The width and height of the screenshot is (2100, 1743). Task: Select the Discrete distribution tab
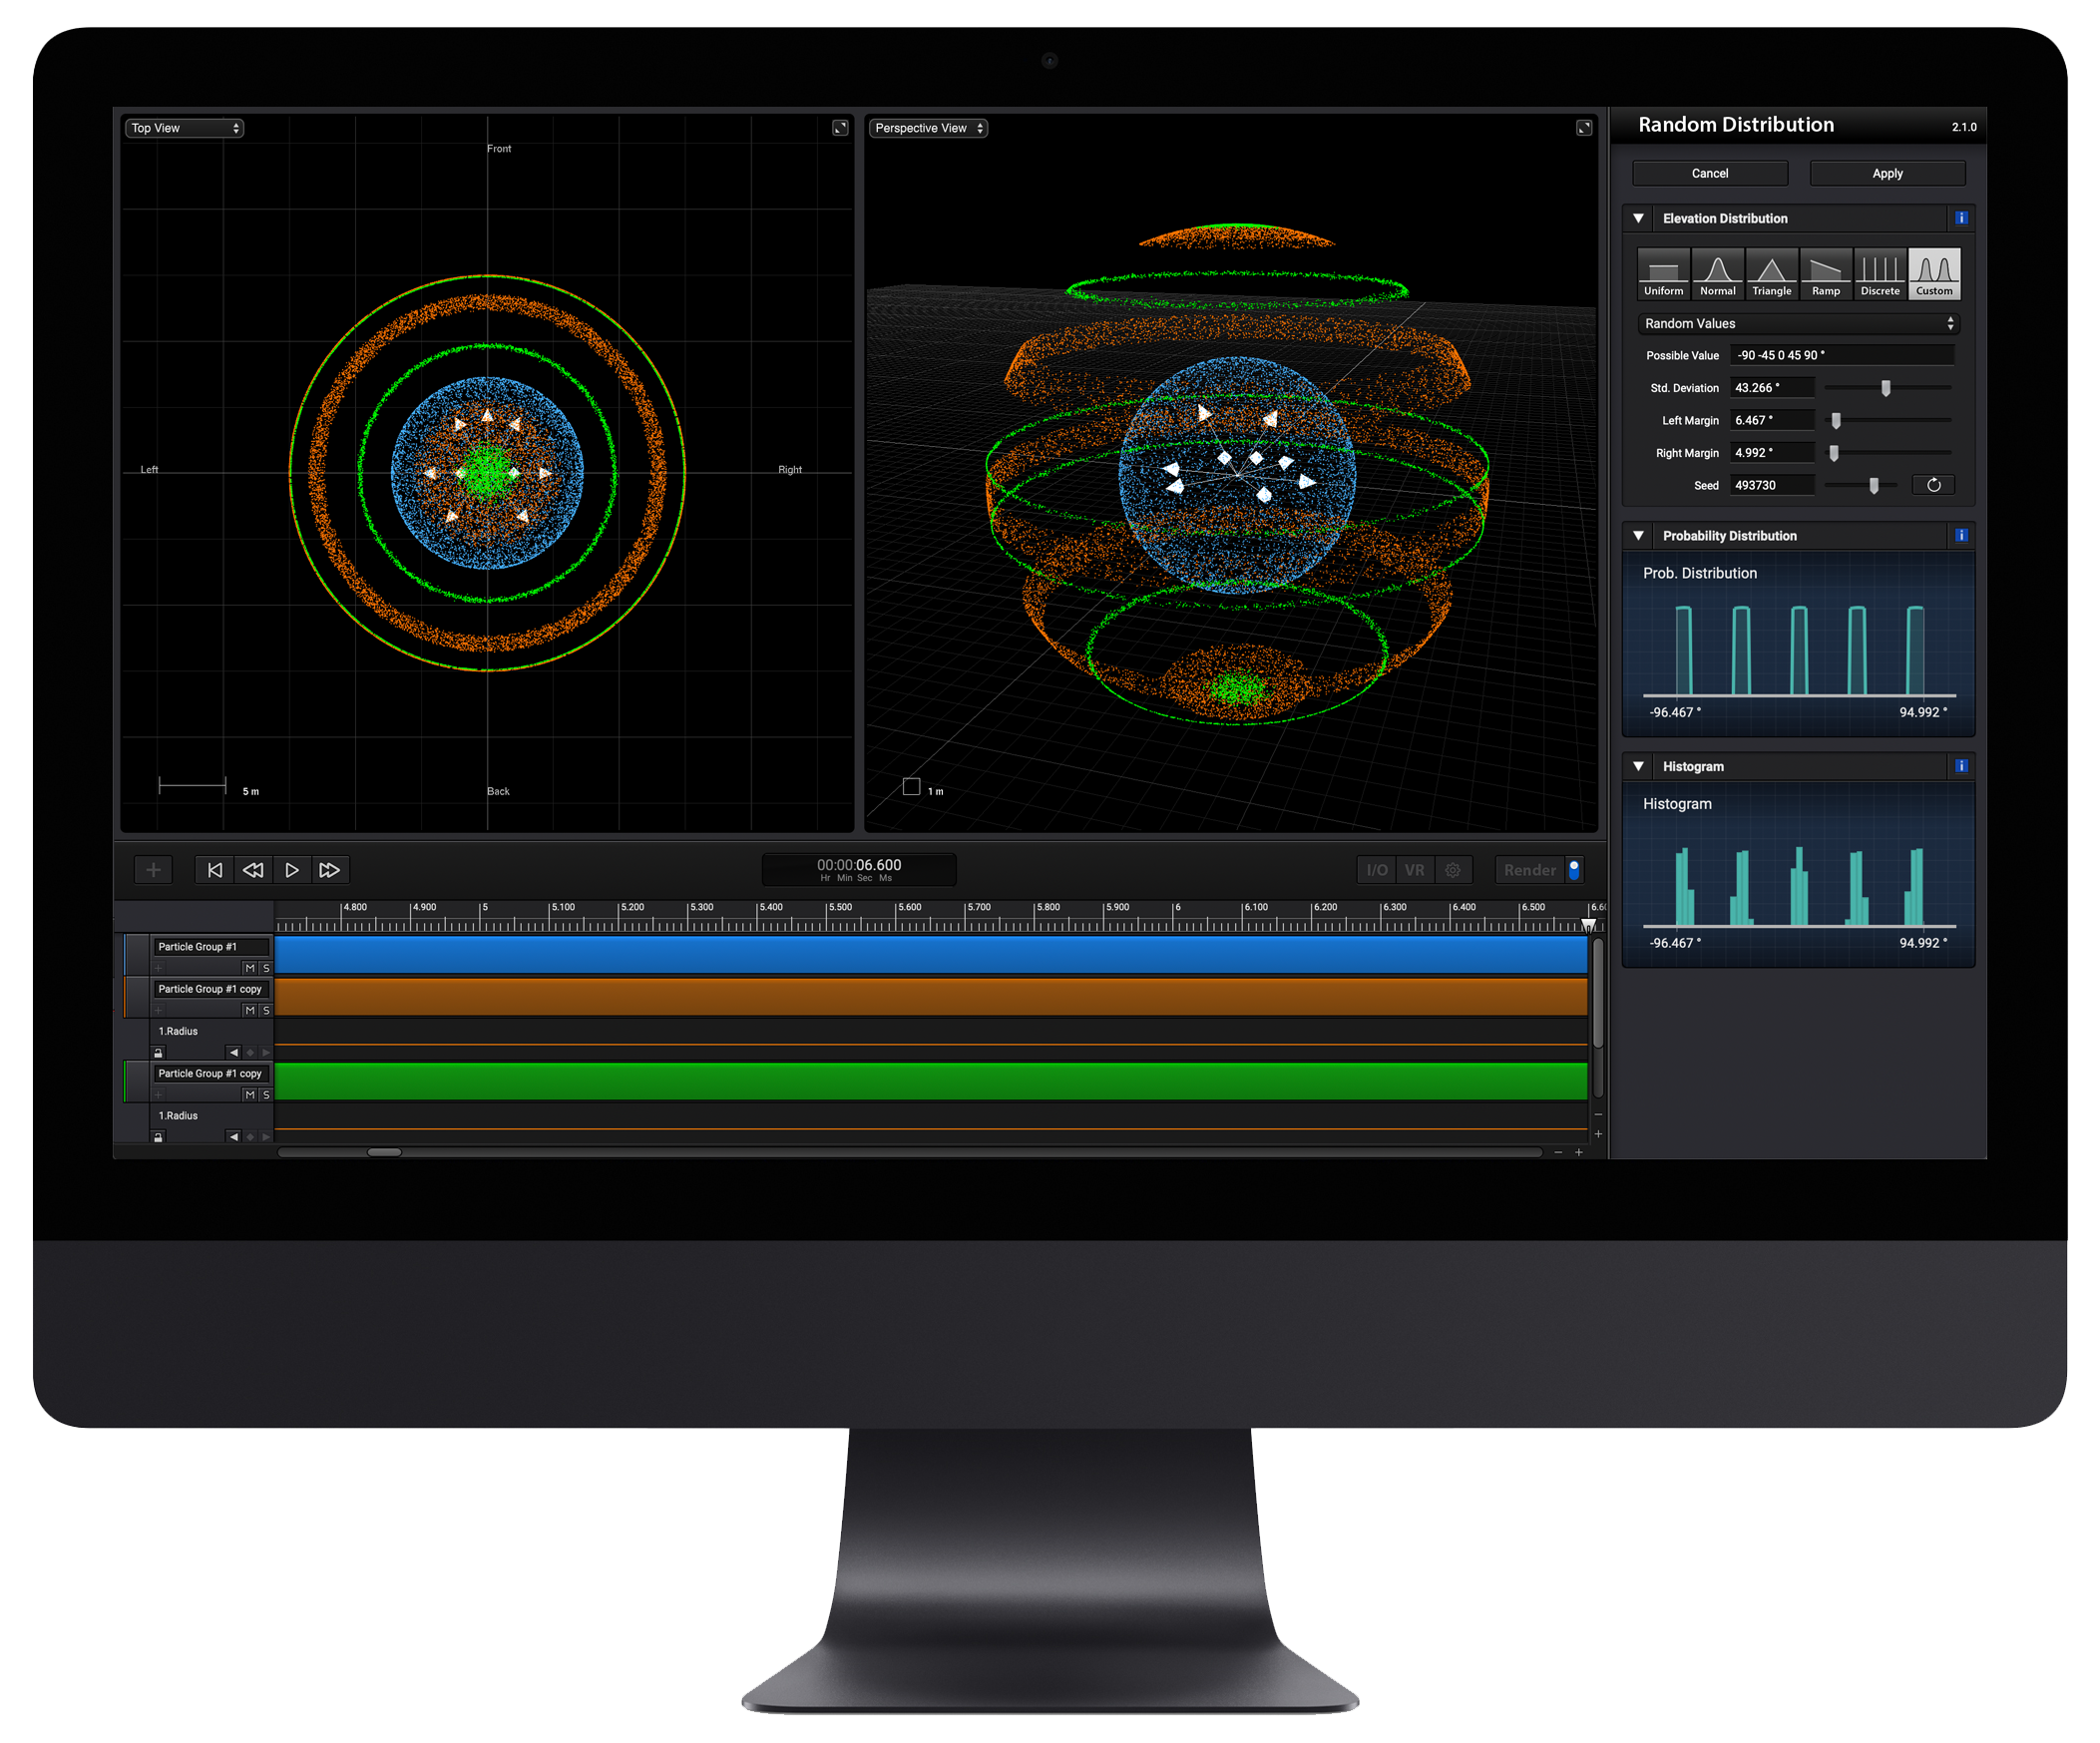pyautogui.click(x=1879, y=274)
